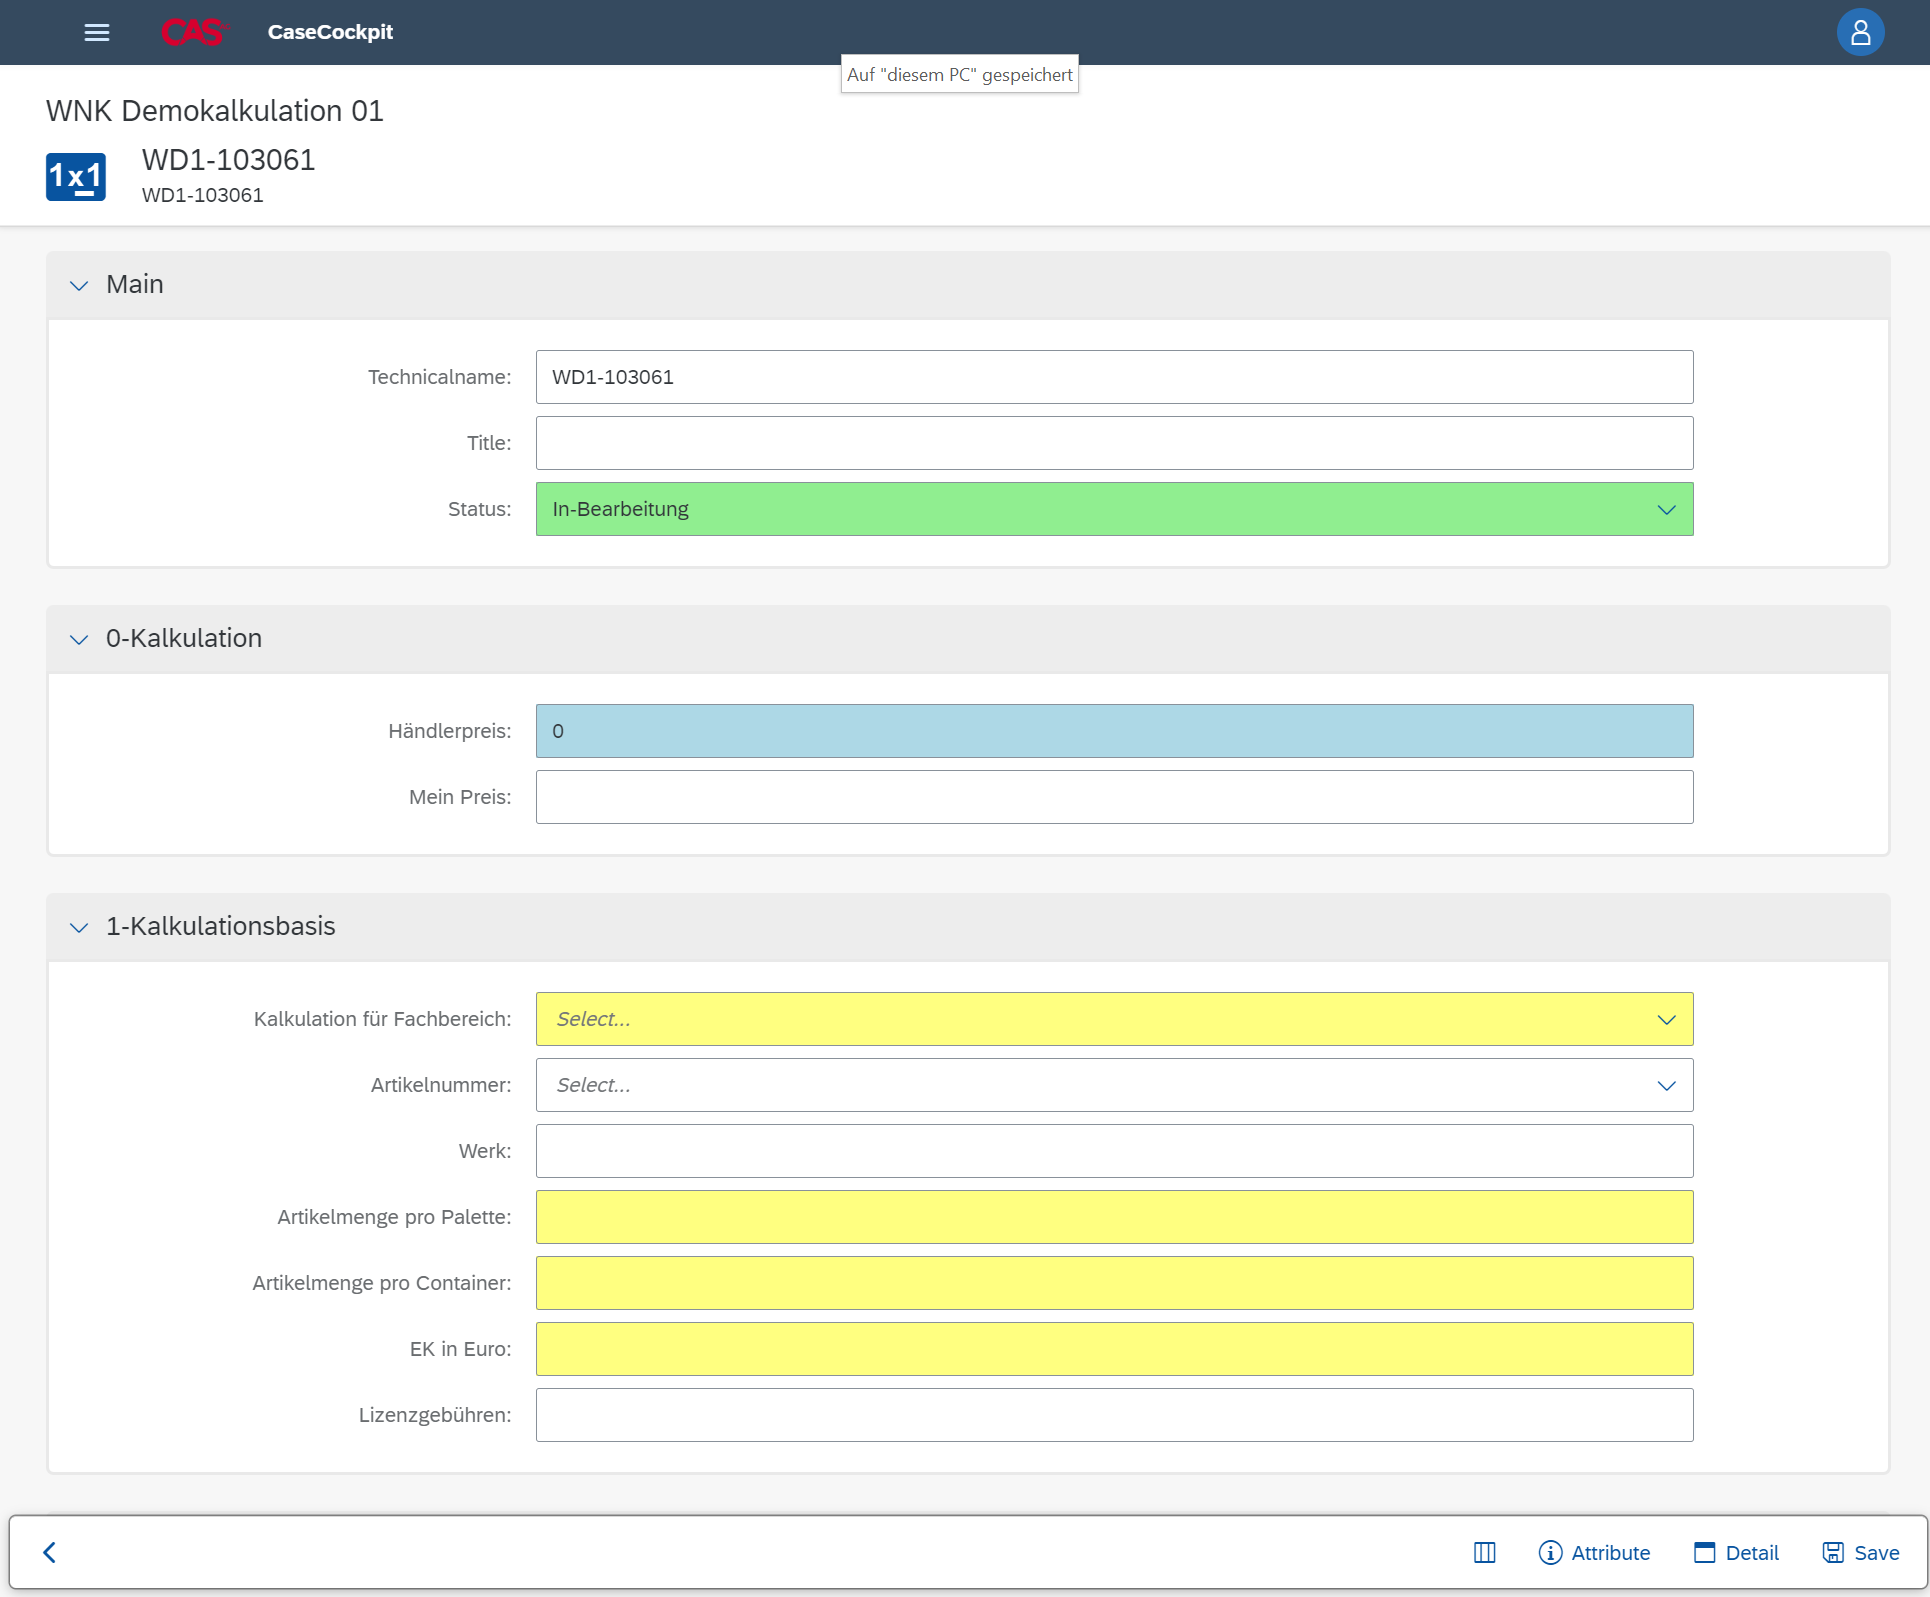Save the calculation

1861,1552
